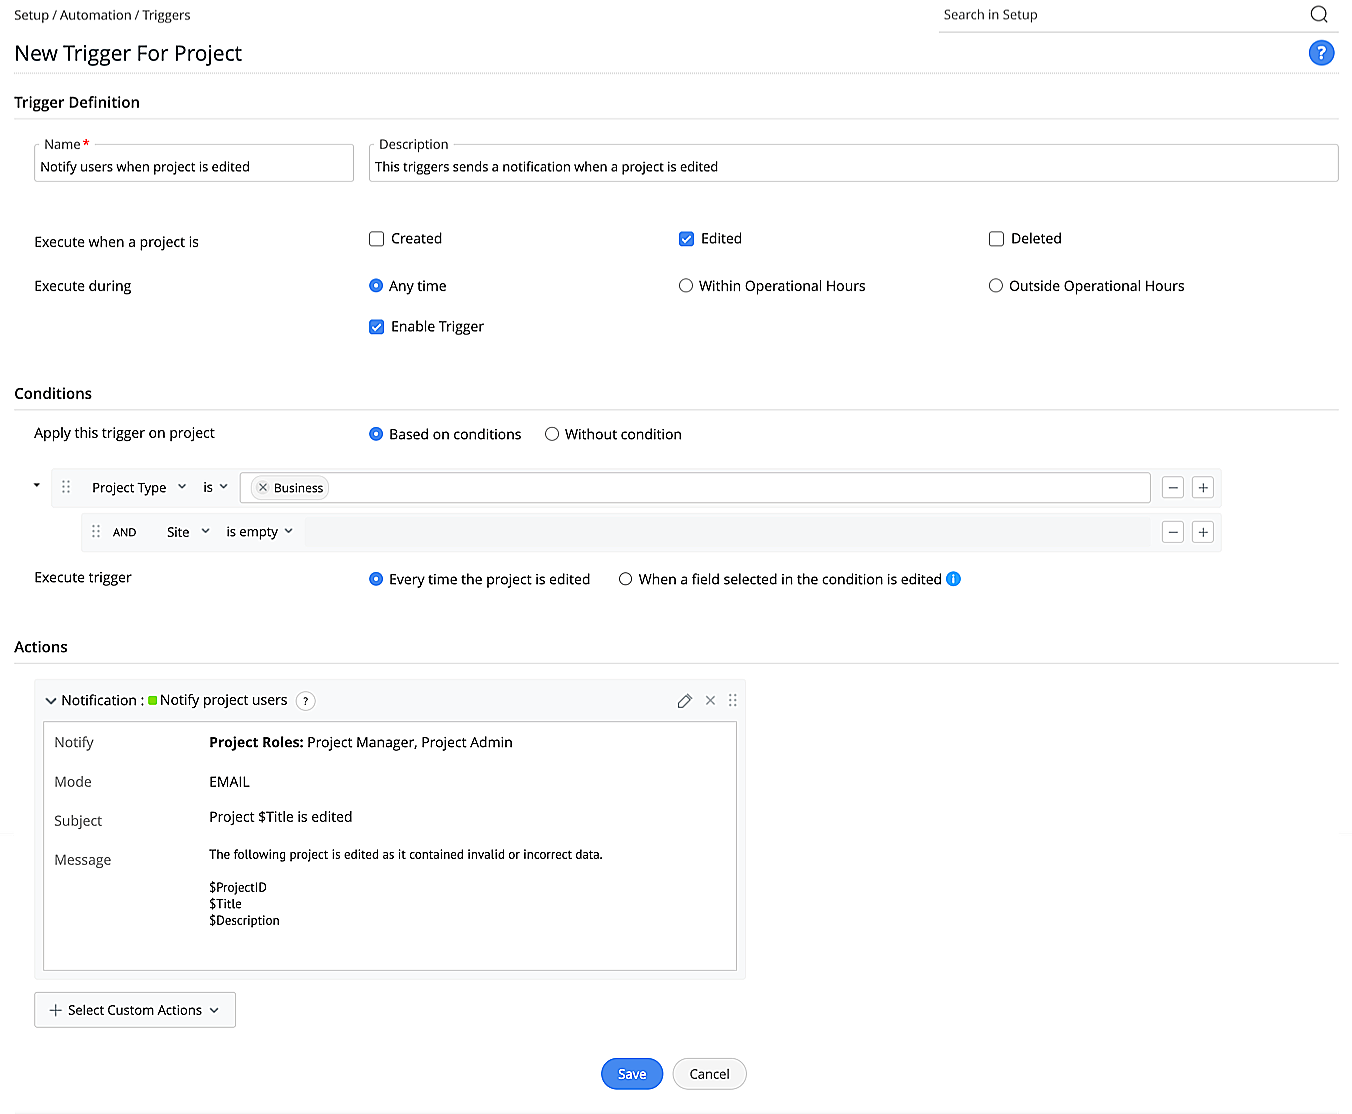Open the 'is empty' operator dropdown
Viewport: 1352px width, 1114px height.
259,532
